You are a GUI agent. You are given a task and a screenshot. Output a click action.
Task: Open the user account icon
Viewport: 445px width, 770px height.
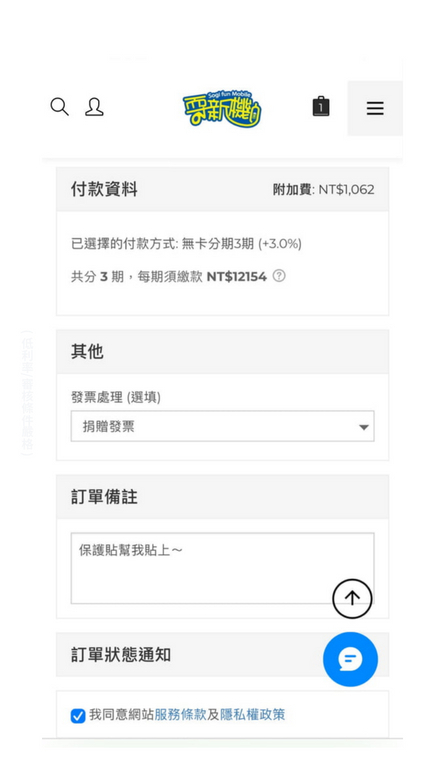pyautogui.click(x=94, y=107)
